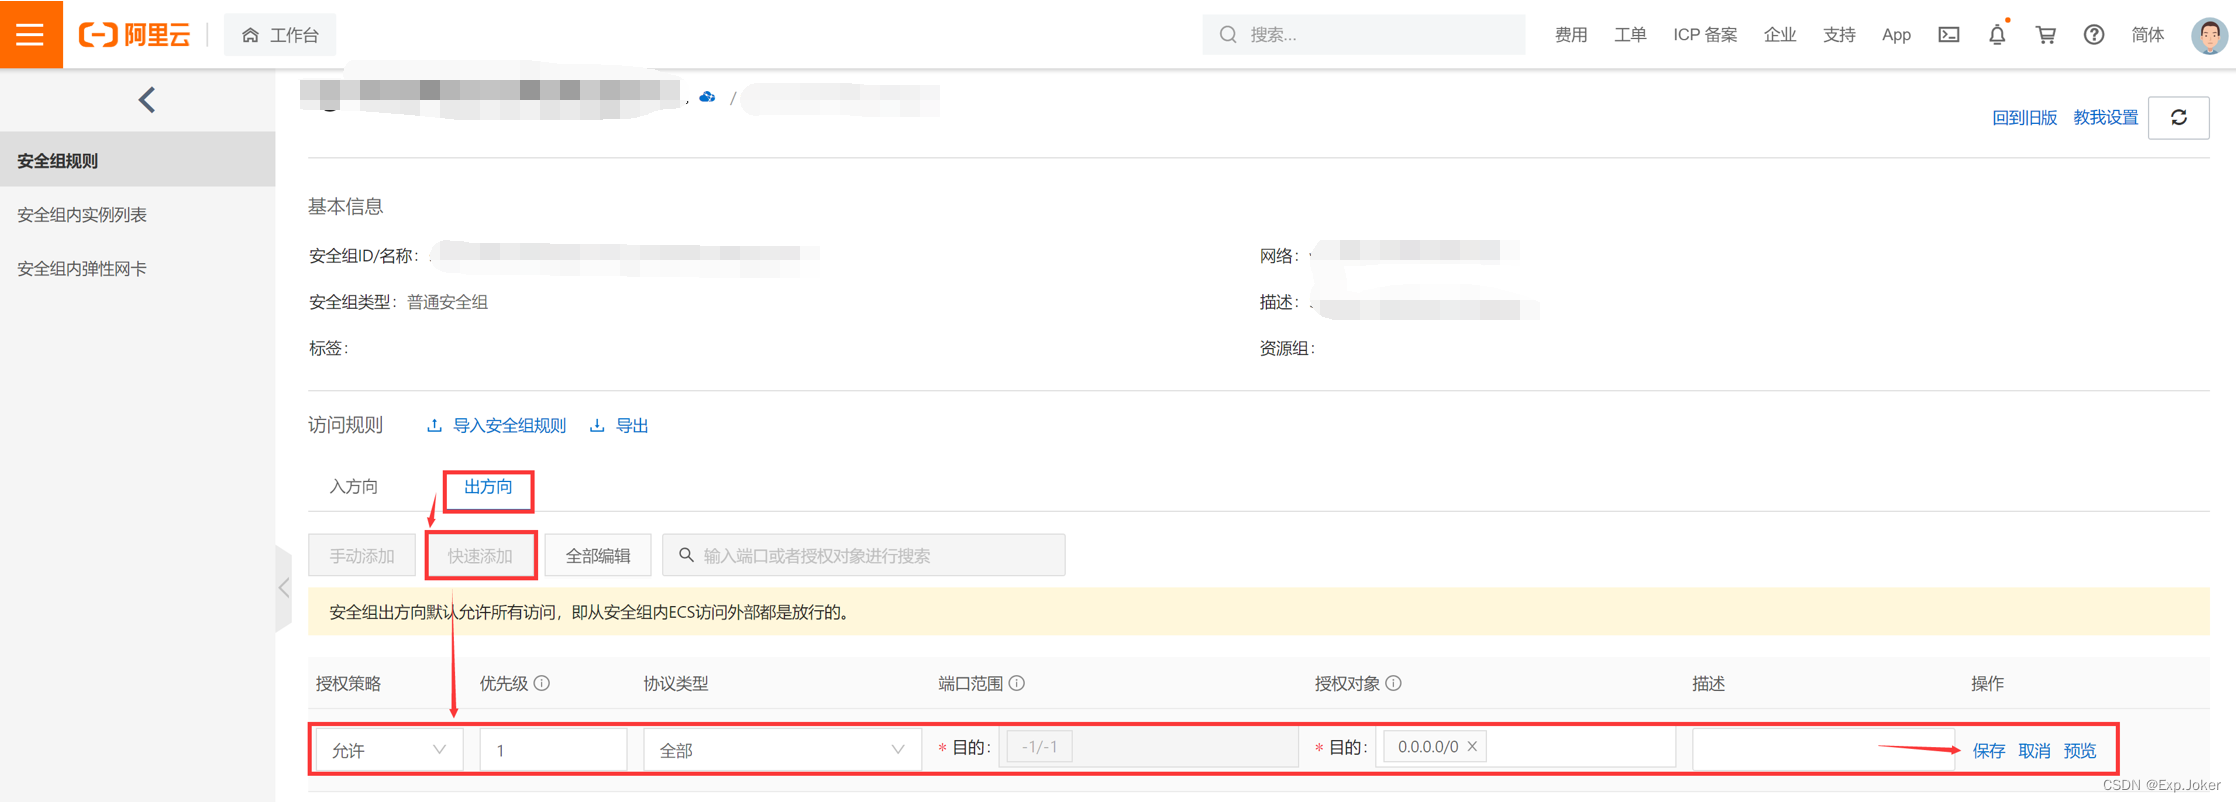
Task: Expand the 全部 protocol type dropdown
Action: (780, 750)
